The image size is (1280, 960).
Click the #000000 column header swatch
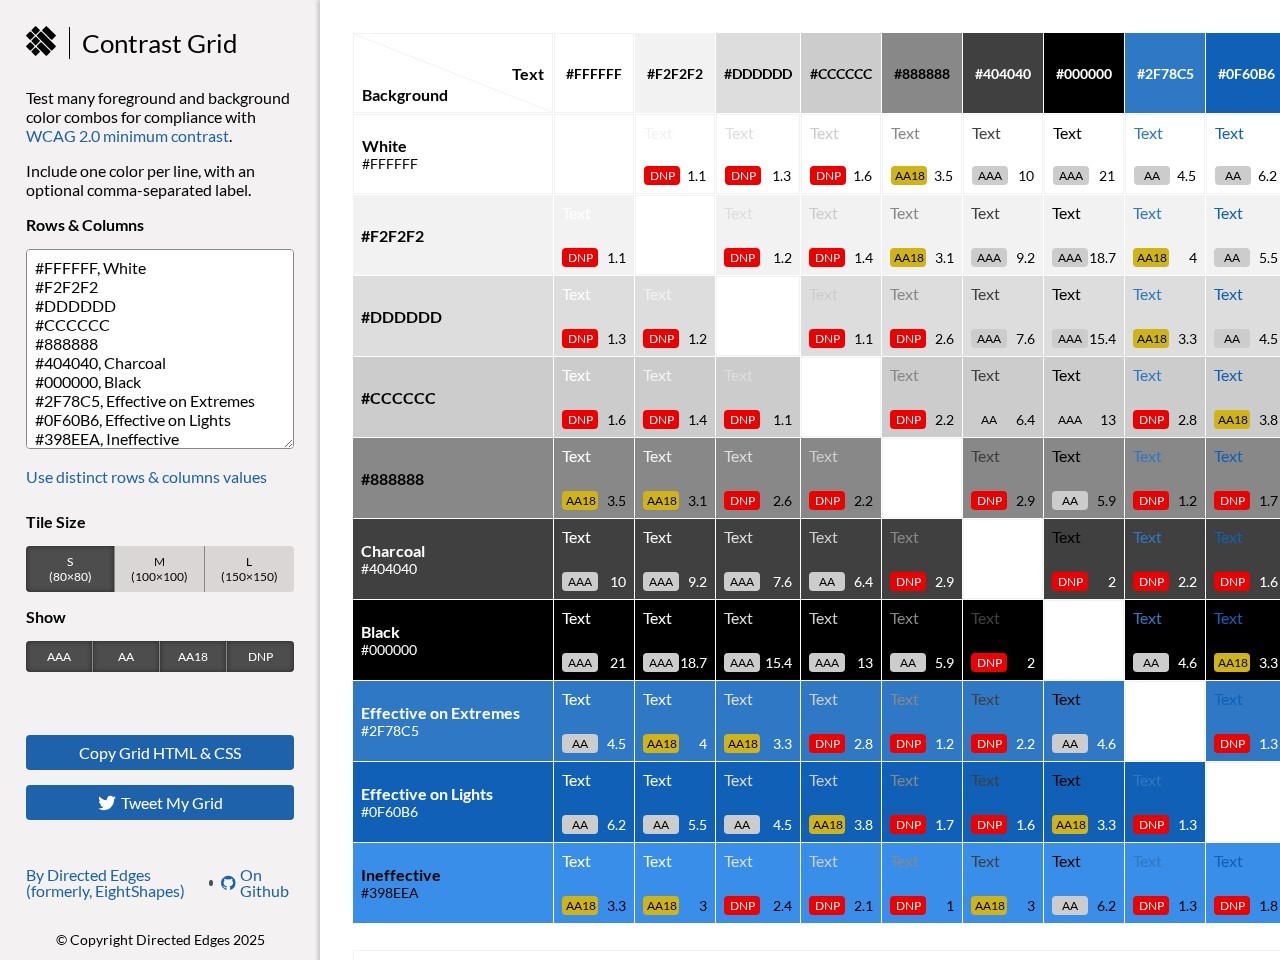pyautogui.click(x=1083, y=74)
